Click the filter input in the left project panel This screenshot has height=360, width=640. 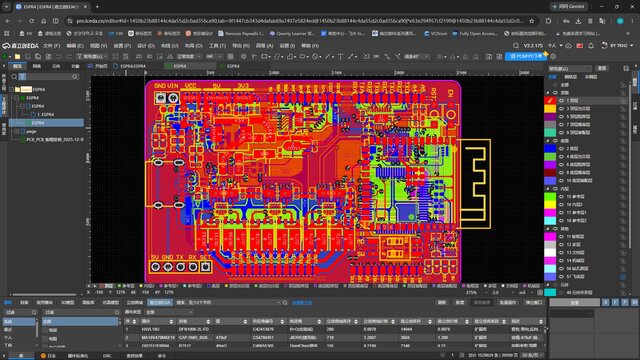click(48, 77)
